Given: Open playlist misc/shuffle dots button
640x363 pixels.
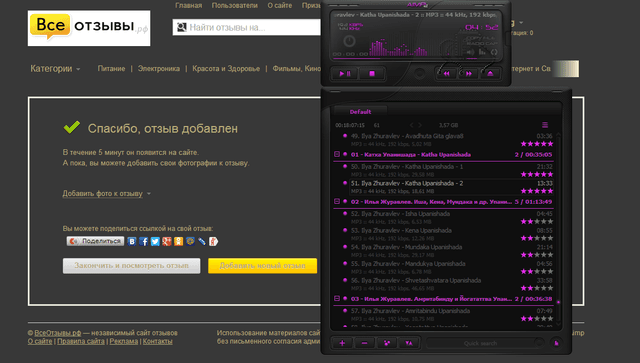Looking at the screenshot, I should (x=387, y=343).
